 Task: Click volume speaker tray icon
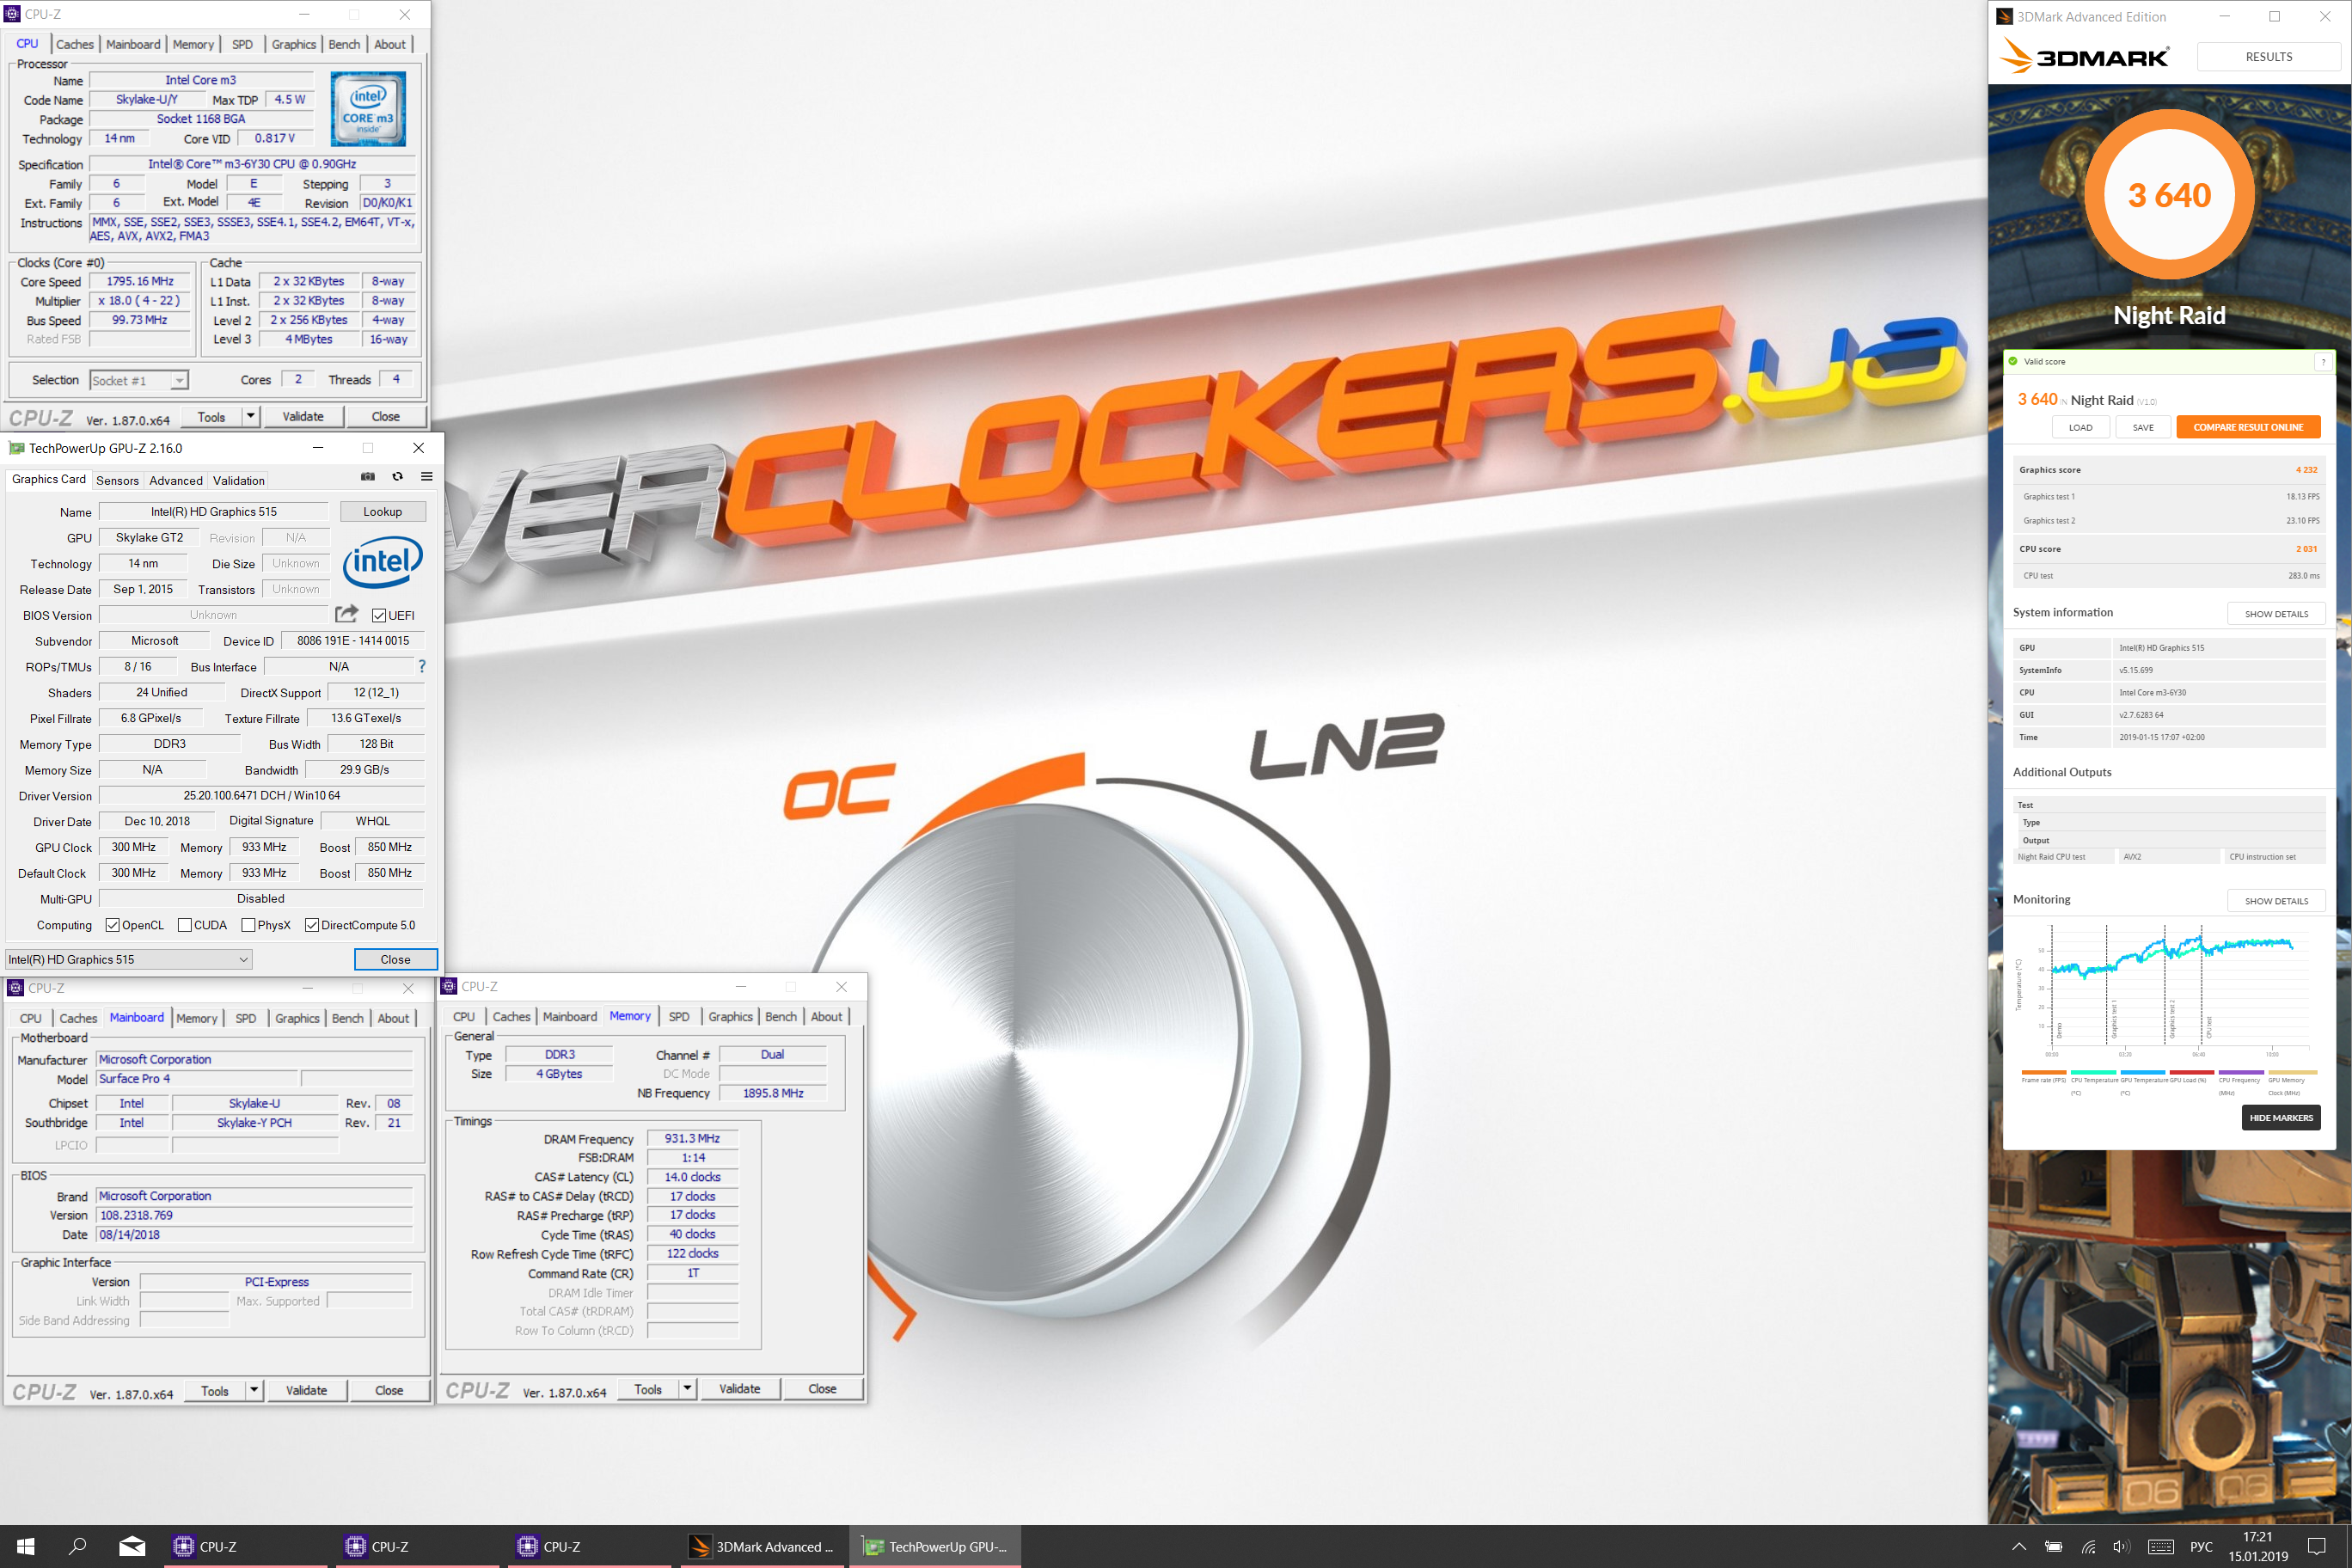(2121, 1547)
